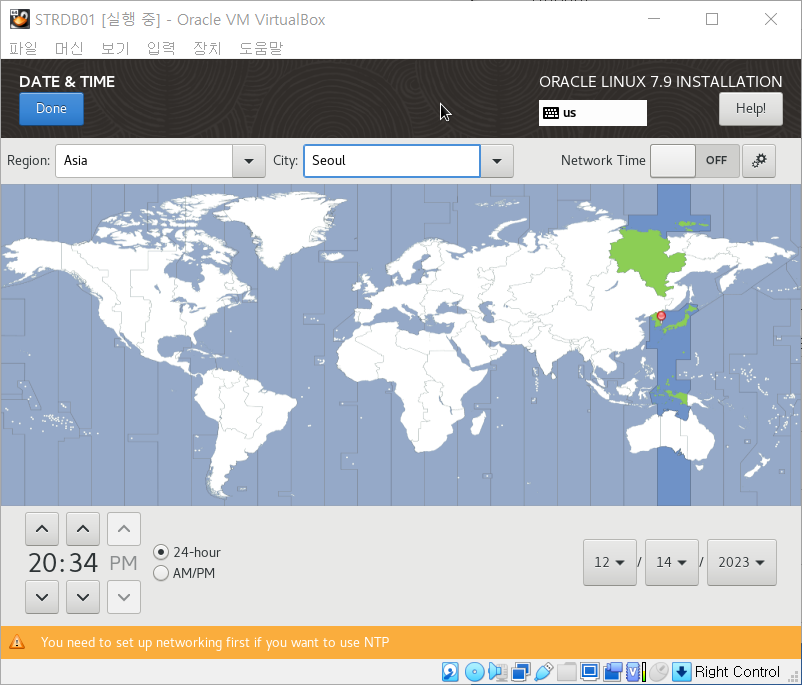
Task: Click the mouse integration status icon
Action: (x=659, y=672)
